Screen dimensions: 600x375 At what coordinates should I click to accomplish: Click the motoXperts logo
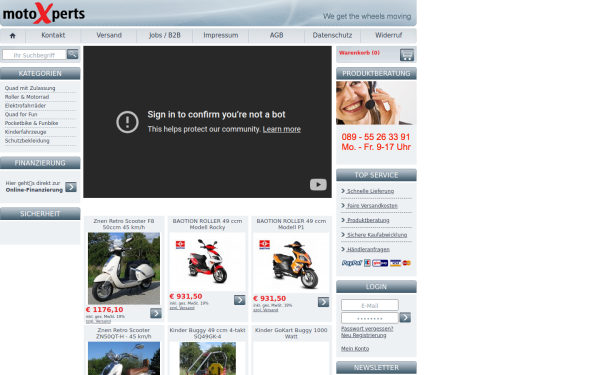click(44, 13)
